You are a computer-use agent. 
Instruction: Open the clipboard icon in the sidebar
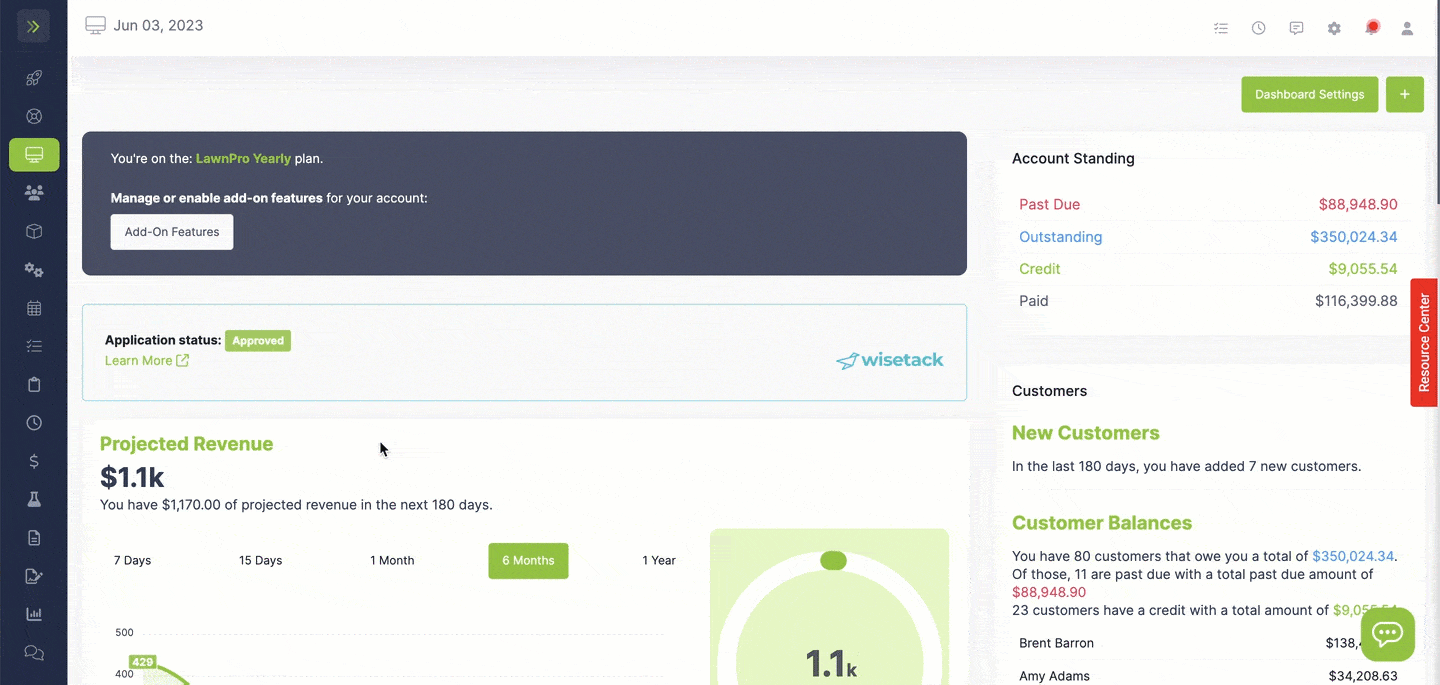pos(34,385)
